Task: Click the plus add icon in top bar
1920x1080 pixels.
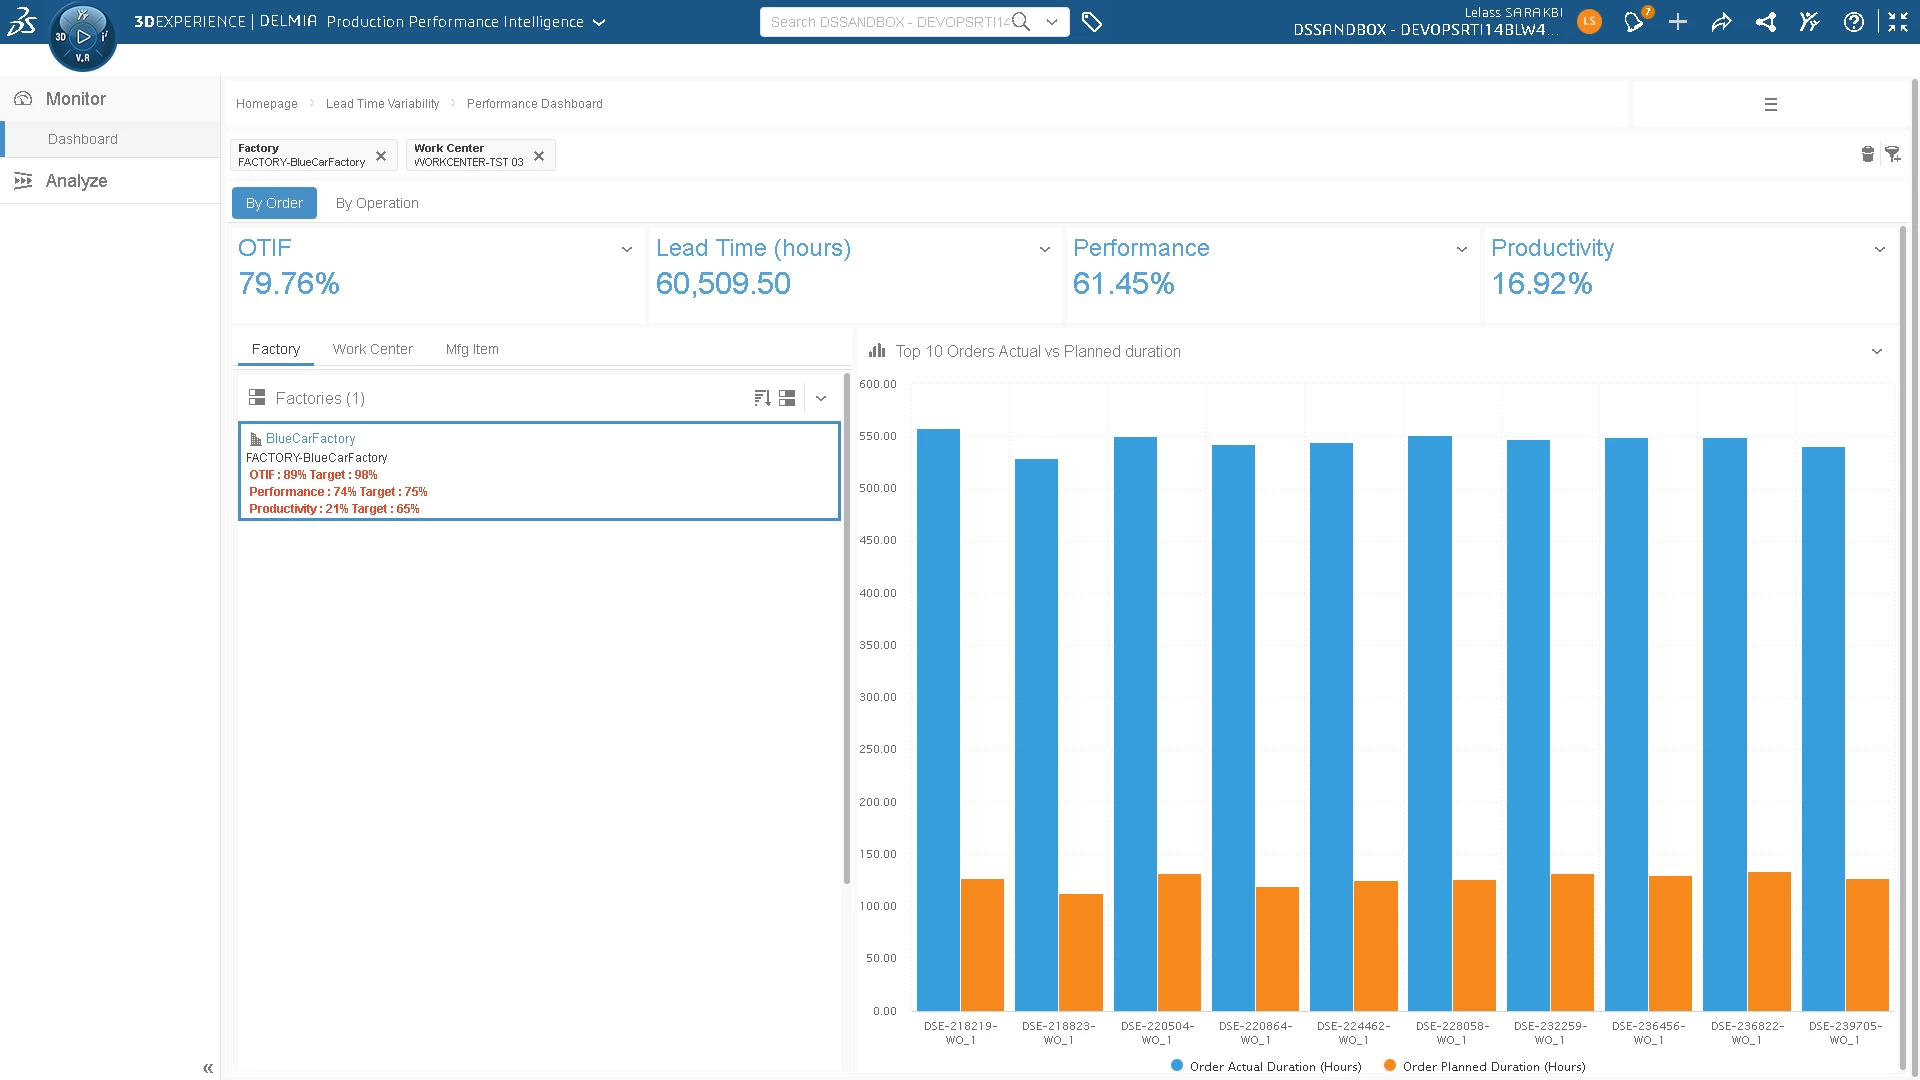Action: pyautogui.click(x=1678, y=22)
